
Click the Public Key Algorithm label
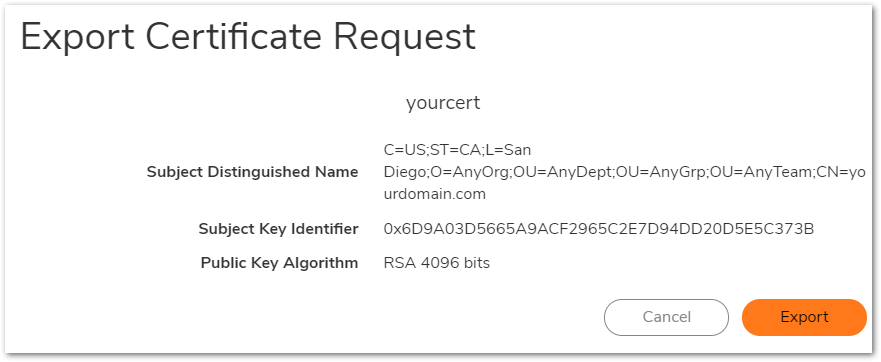(x=279, y=263)
